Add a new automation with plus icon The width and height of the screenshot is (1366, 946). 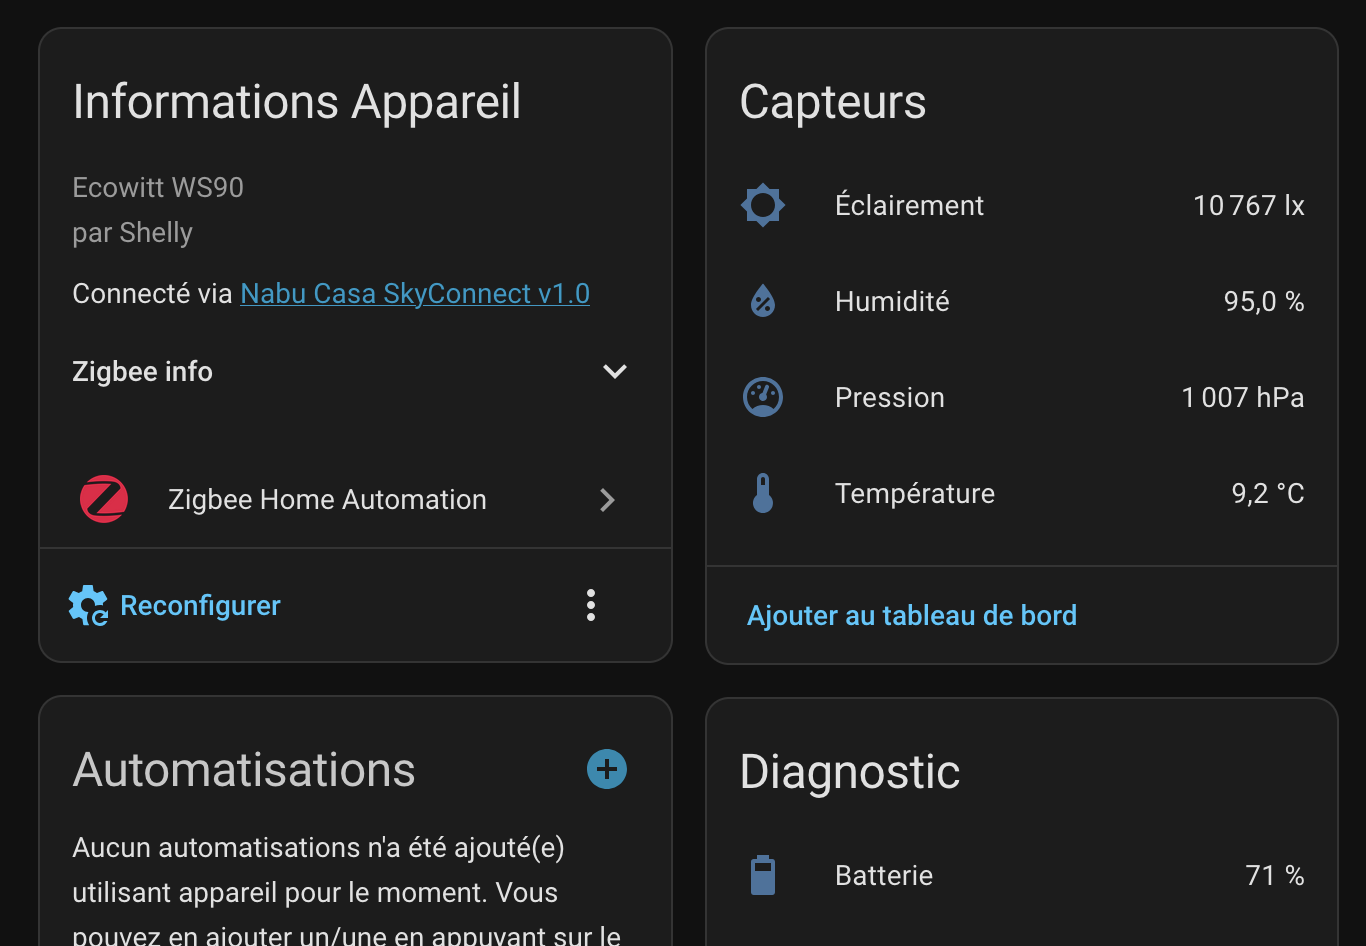tap(606, 769)
